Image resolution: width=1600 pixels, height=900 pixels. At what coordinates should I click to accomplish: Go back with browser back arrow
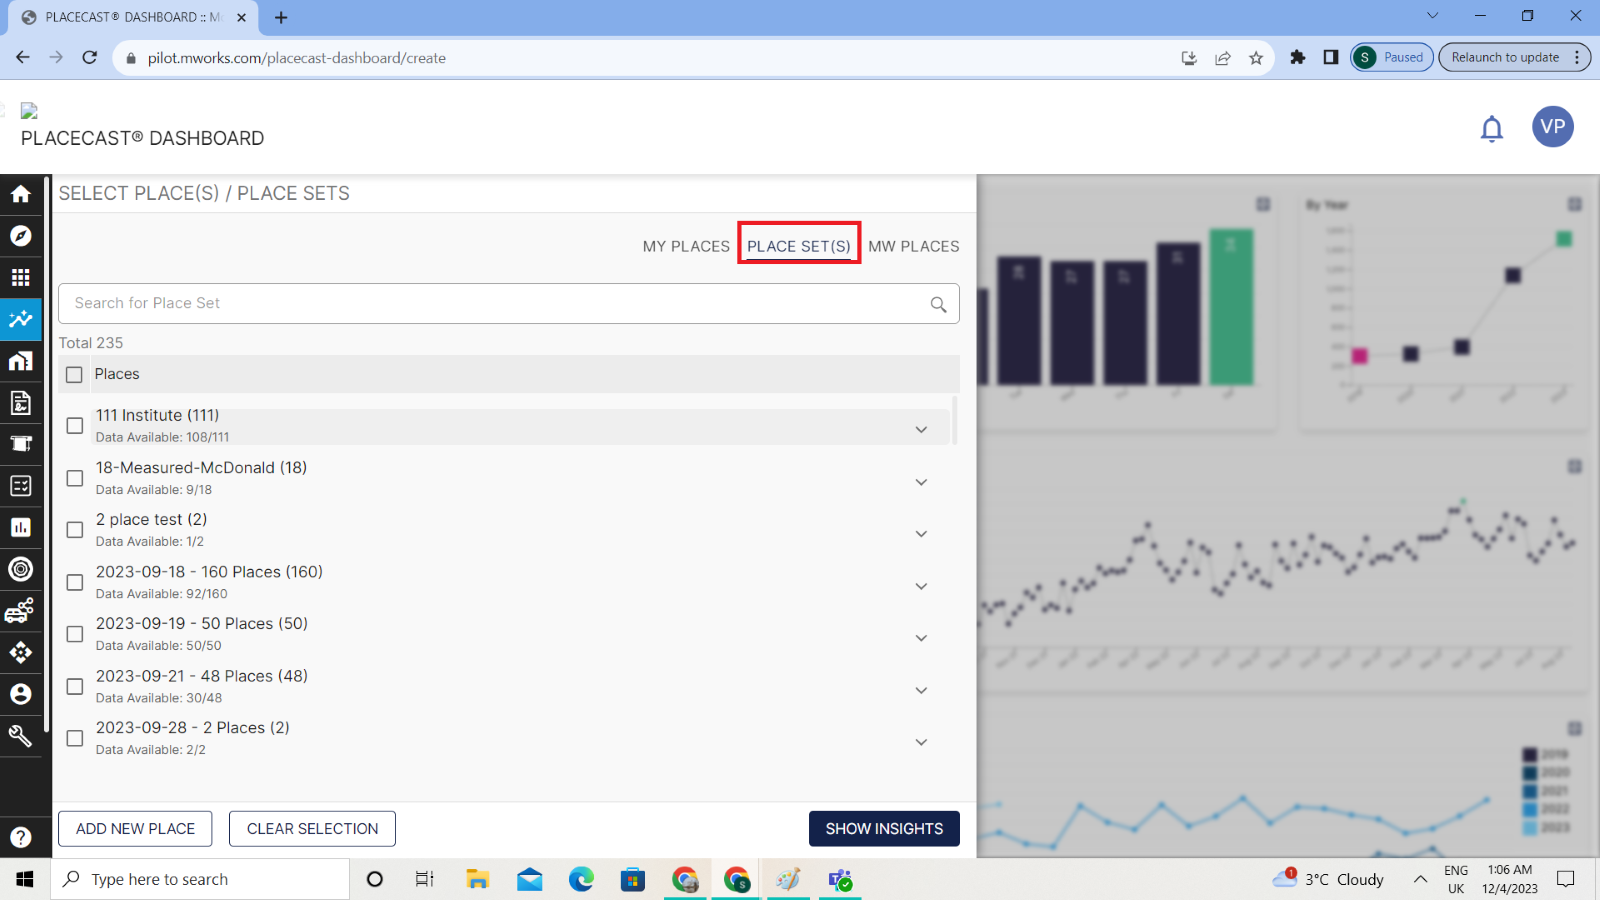point(23,57)
